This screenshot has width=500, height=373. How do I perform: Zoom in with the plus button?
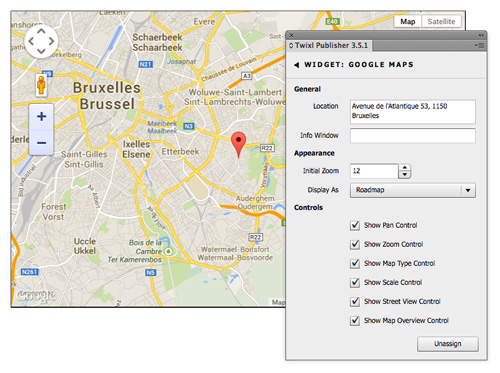41,117
